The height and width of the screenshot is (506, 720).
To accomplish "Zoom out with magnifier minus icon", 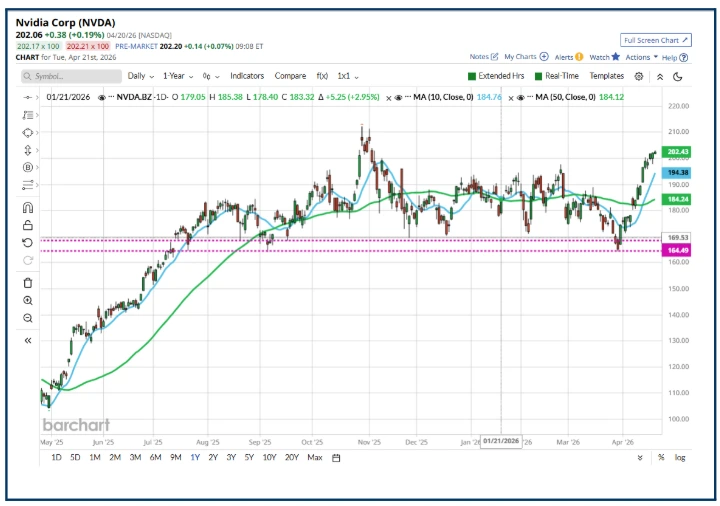I will 28,318.
